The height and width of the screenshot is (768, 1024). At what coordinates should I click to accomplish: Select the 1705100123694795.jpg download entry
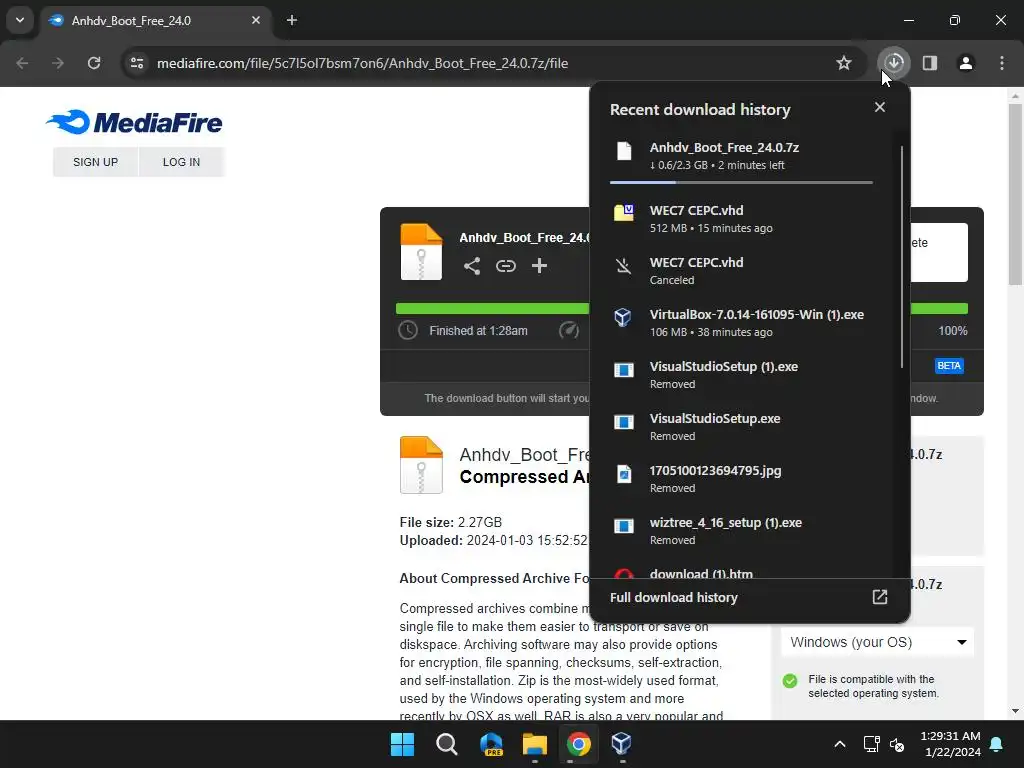(741, 479)
